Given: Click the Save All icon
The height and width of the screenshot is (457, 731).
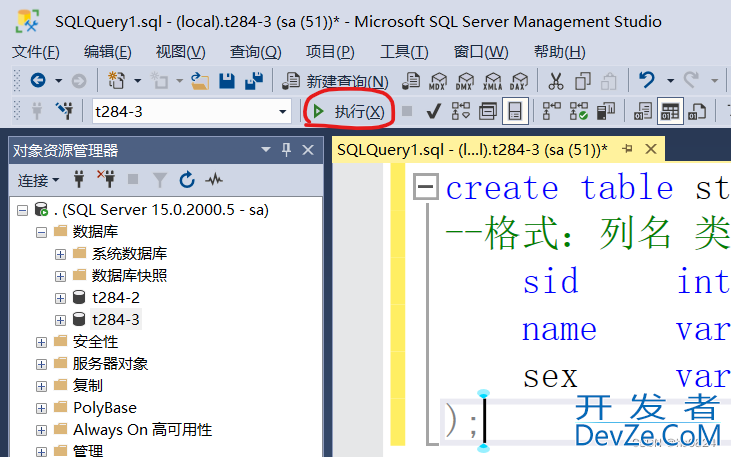Looking at the screenshot, I should point(254,81).
